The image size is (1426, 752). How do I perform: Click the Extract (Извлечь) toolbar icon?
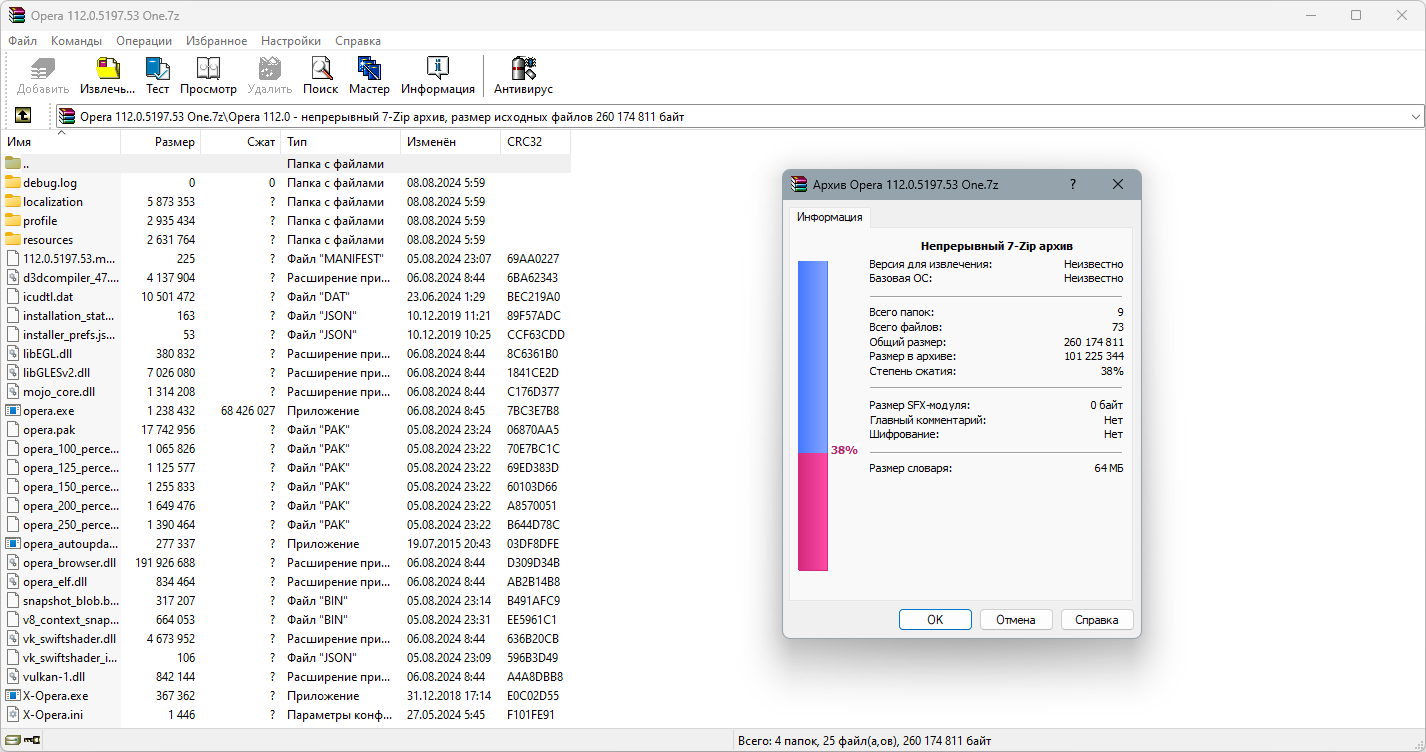click(x=107, y=69)
